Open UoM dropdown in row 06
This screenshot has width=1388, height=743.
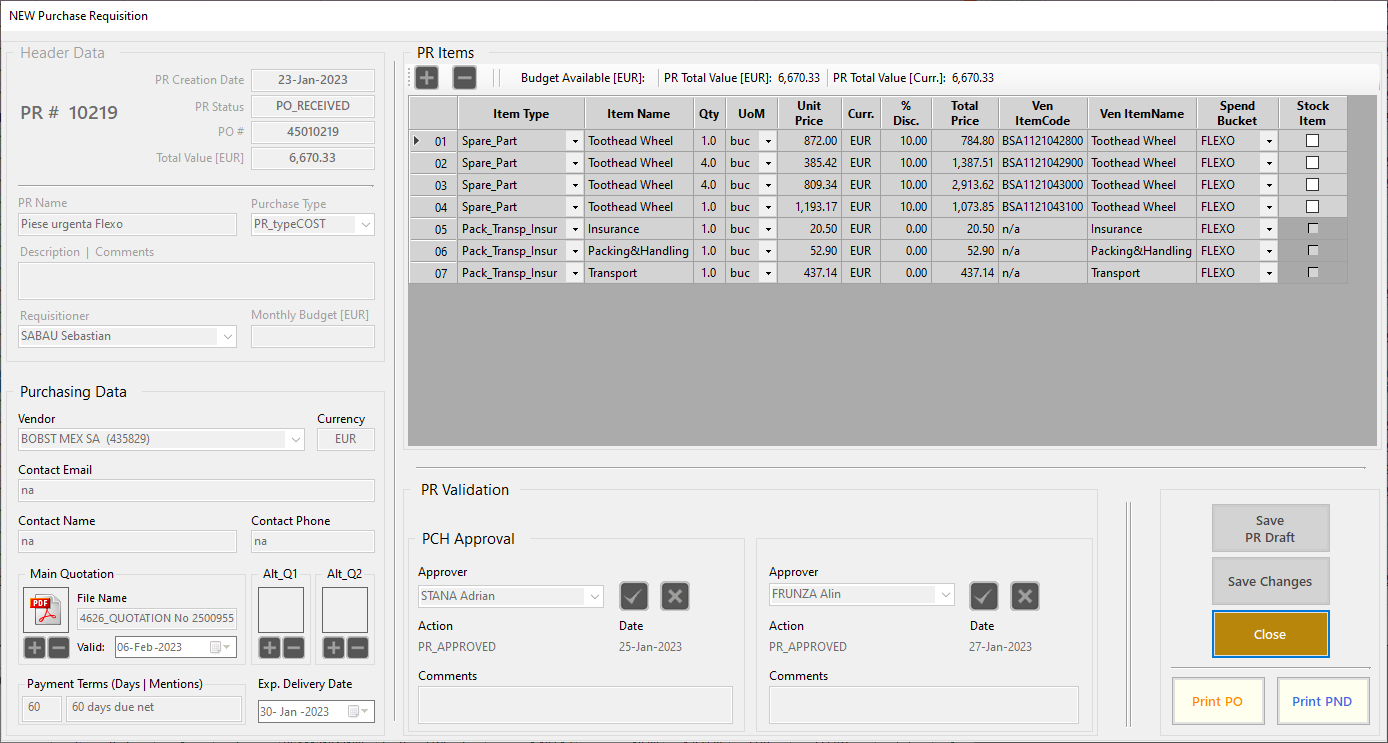[x=768, y=251]
